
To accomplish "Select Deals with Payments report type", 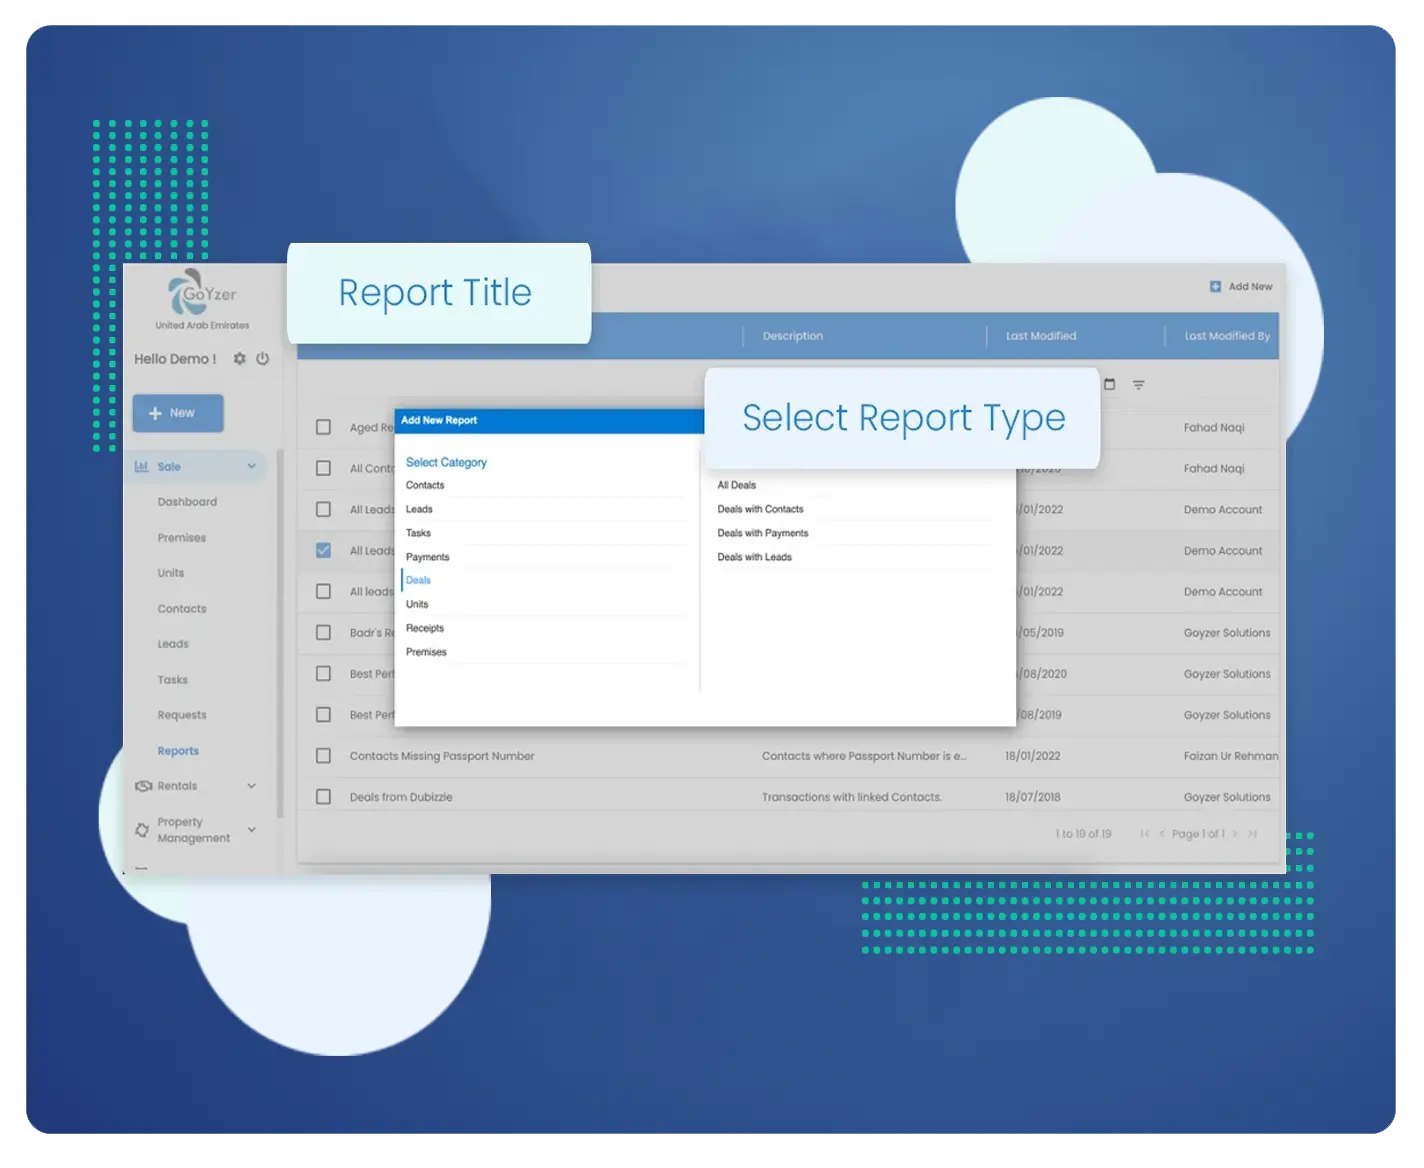I will click(x=763, y=533).
